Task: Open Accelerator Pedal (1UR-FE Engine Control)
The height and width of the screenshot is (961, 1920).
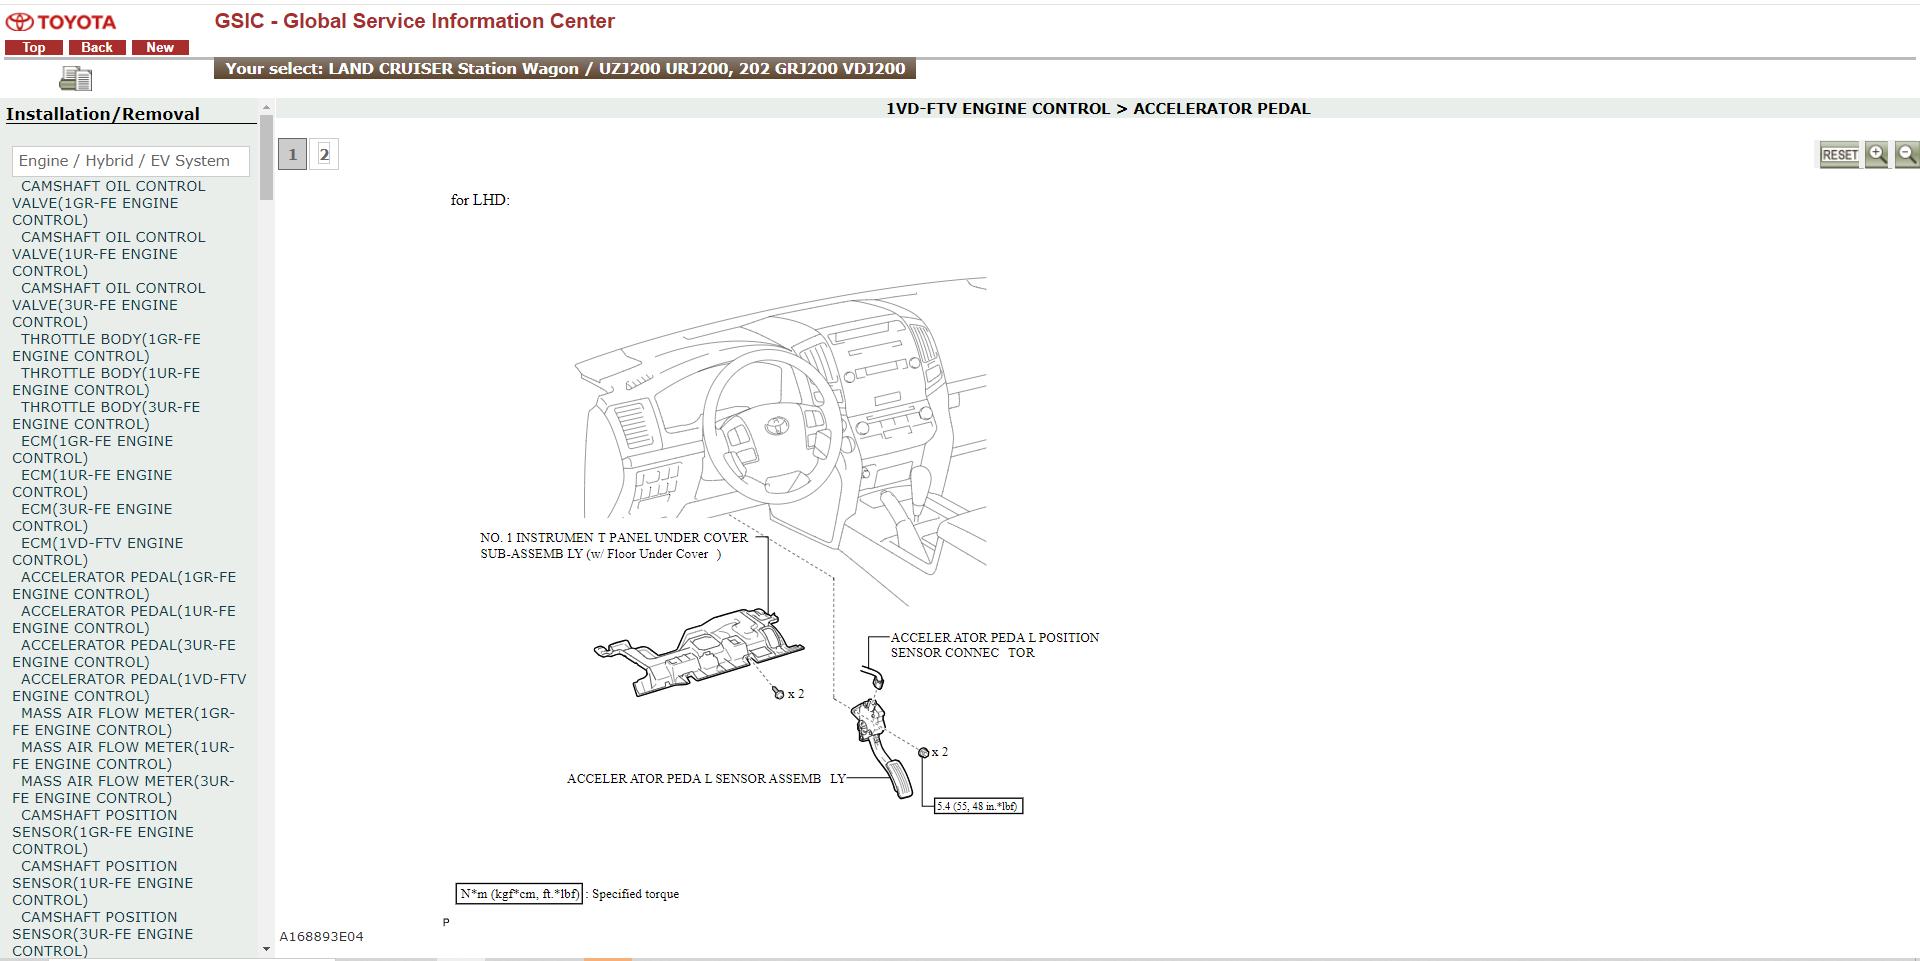Action: (124, 619)
